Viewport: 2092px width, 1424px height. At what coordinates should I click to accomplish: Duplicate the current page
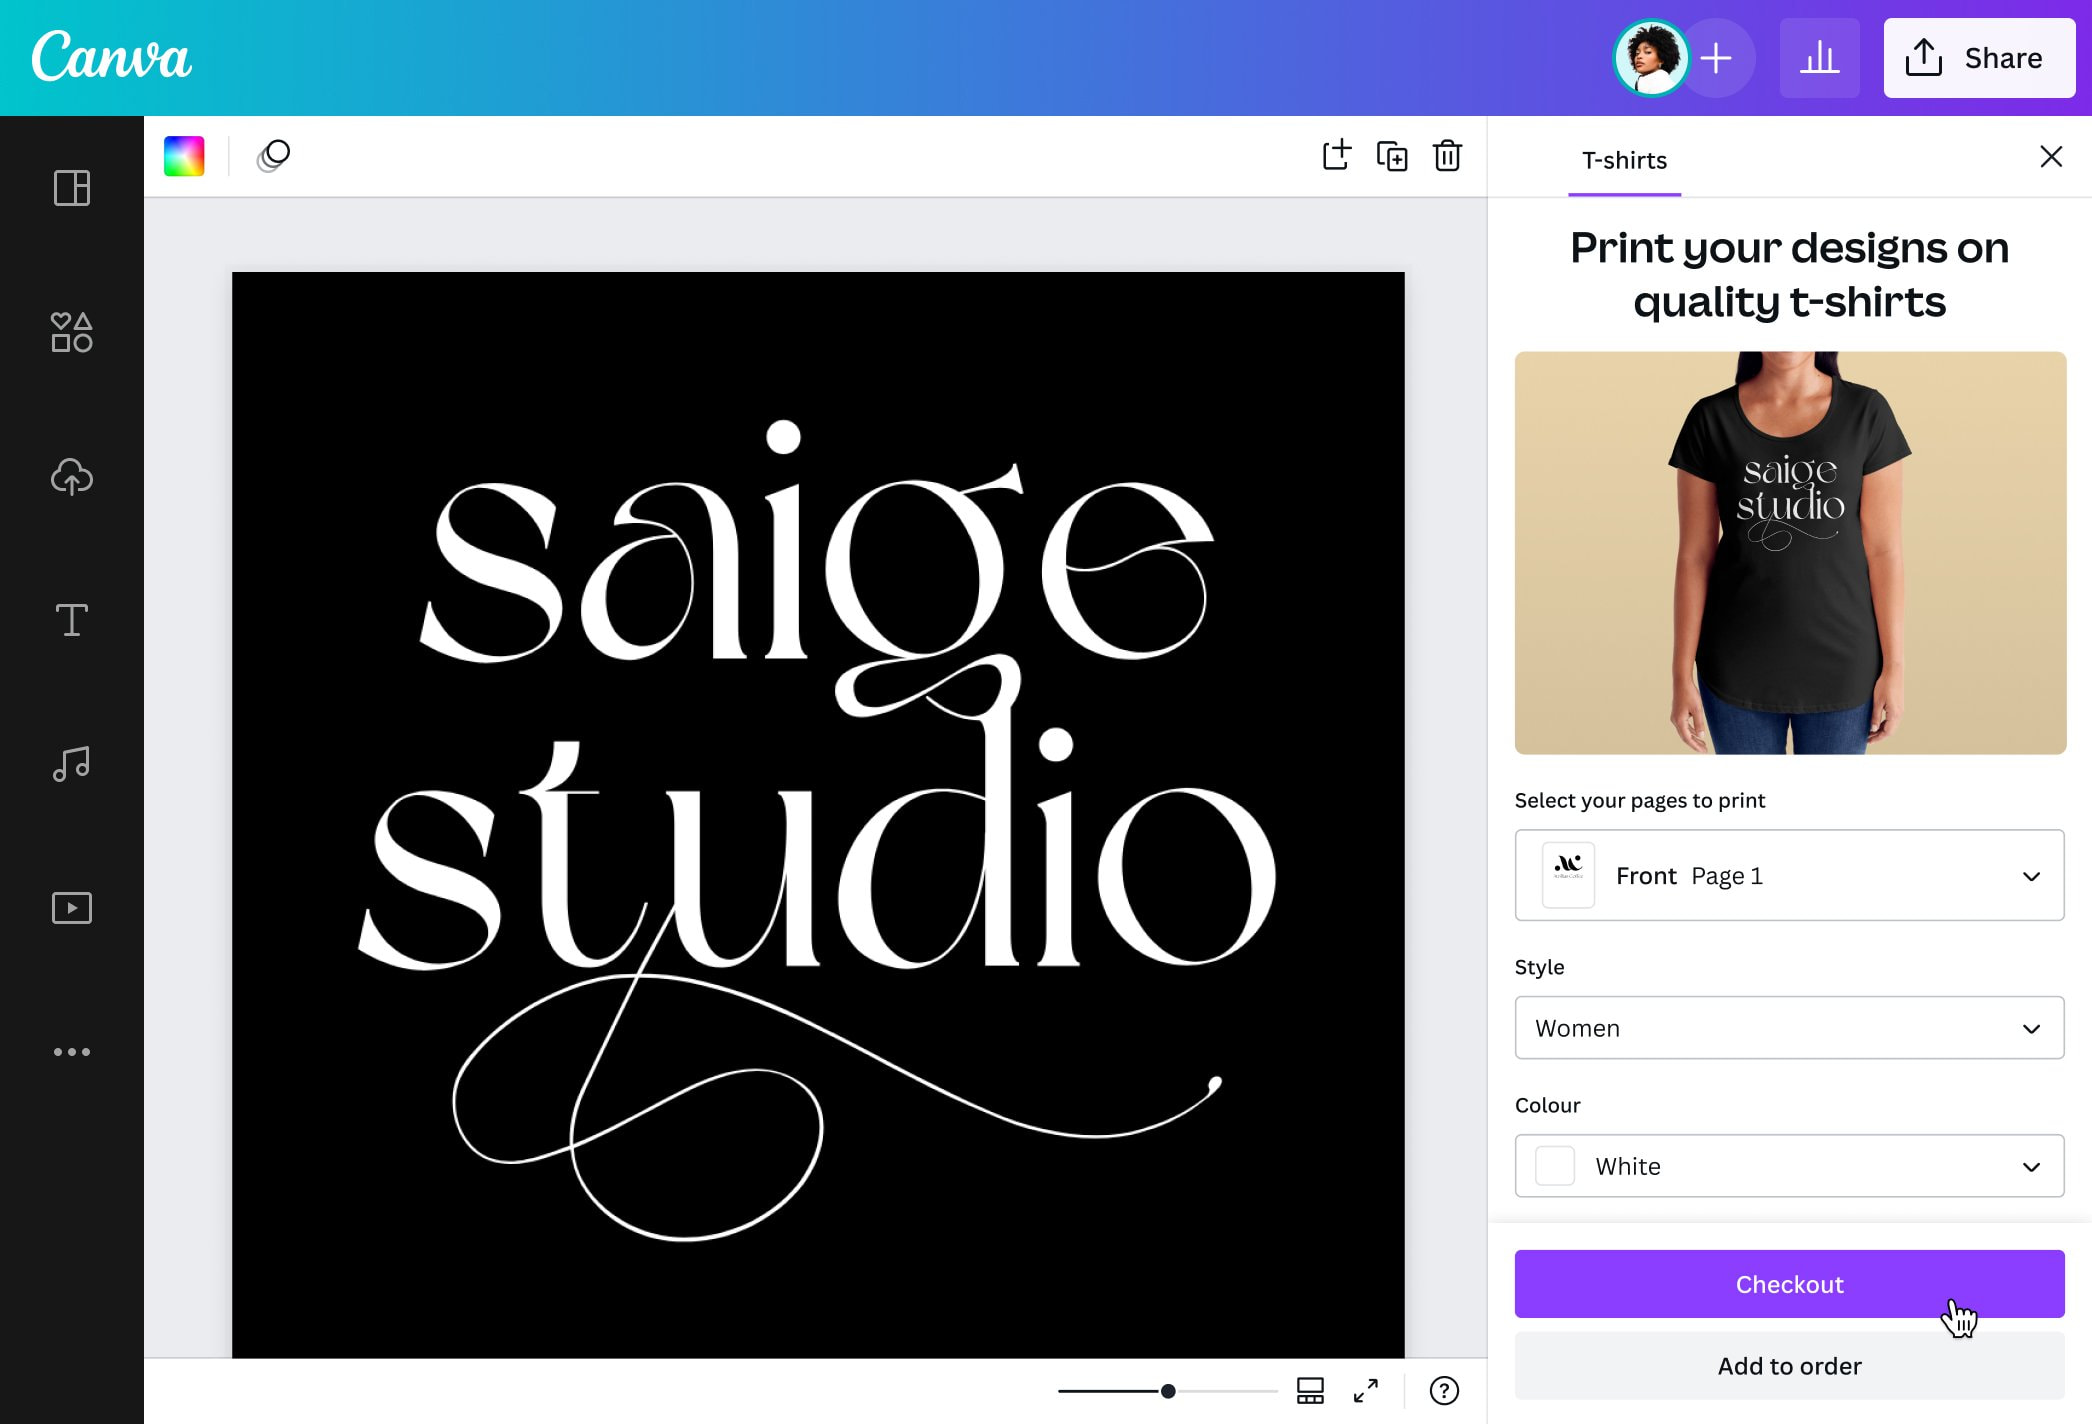[x=1392, y=156]
